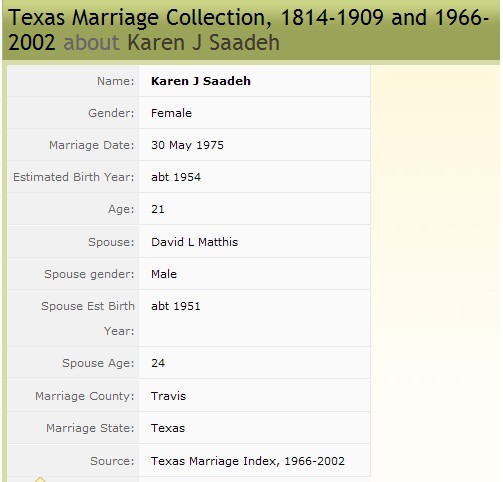Click the estimated birth year abt 1954
Image resolution: width=503 pixels, height=482 pixels.
coord(176,177)
